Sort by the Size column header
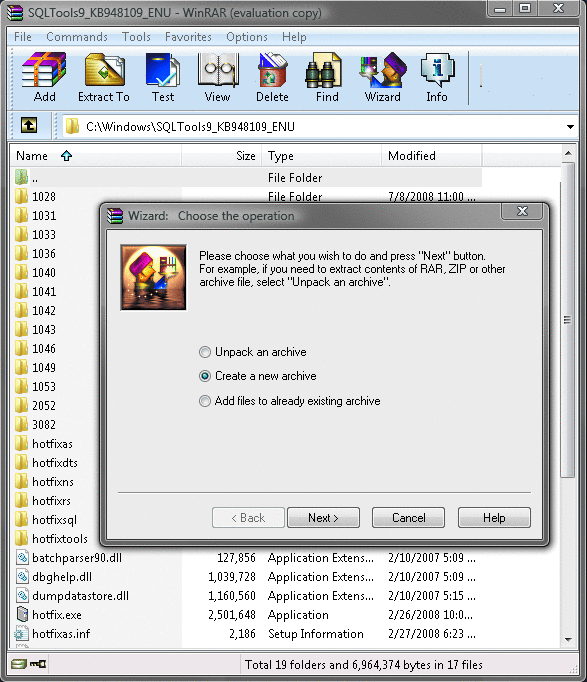The image size is (587, 682). (x=221, y=156)
